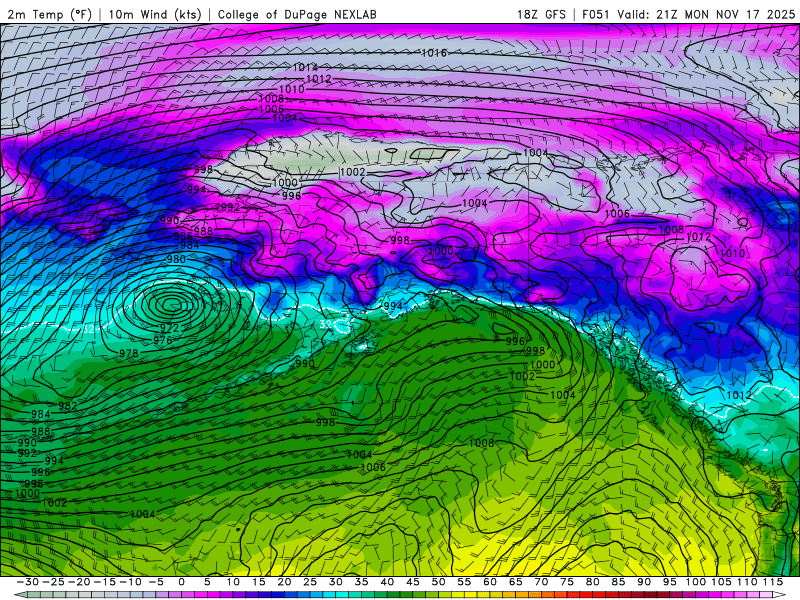Click the "18Z GFS" model run label
The width and height of the screenshot is (800, 600).
541,14
